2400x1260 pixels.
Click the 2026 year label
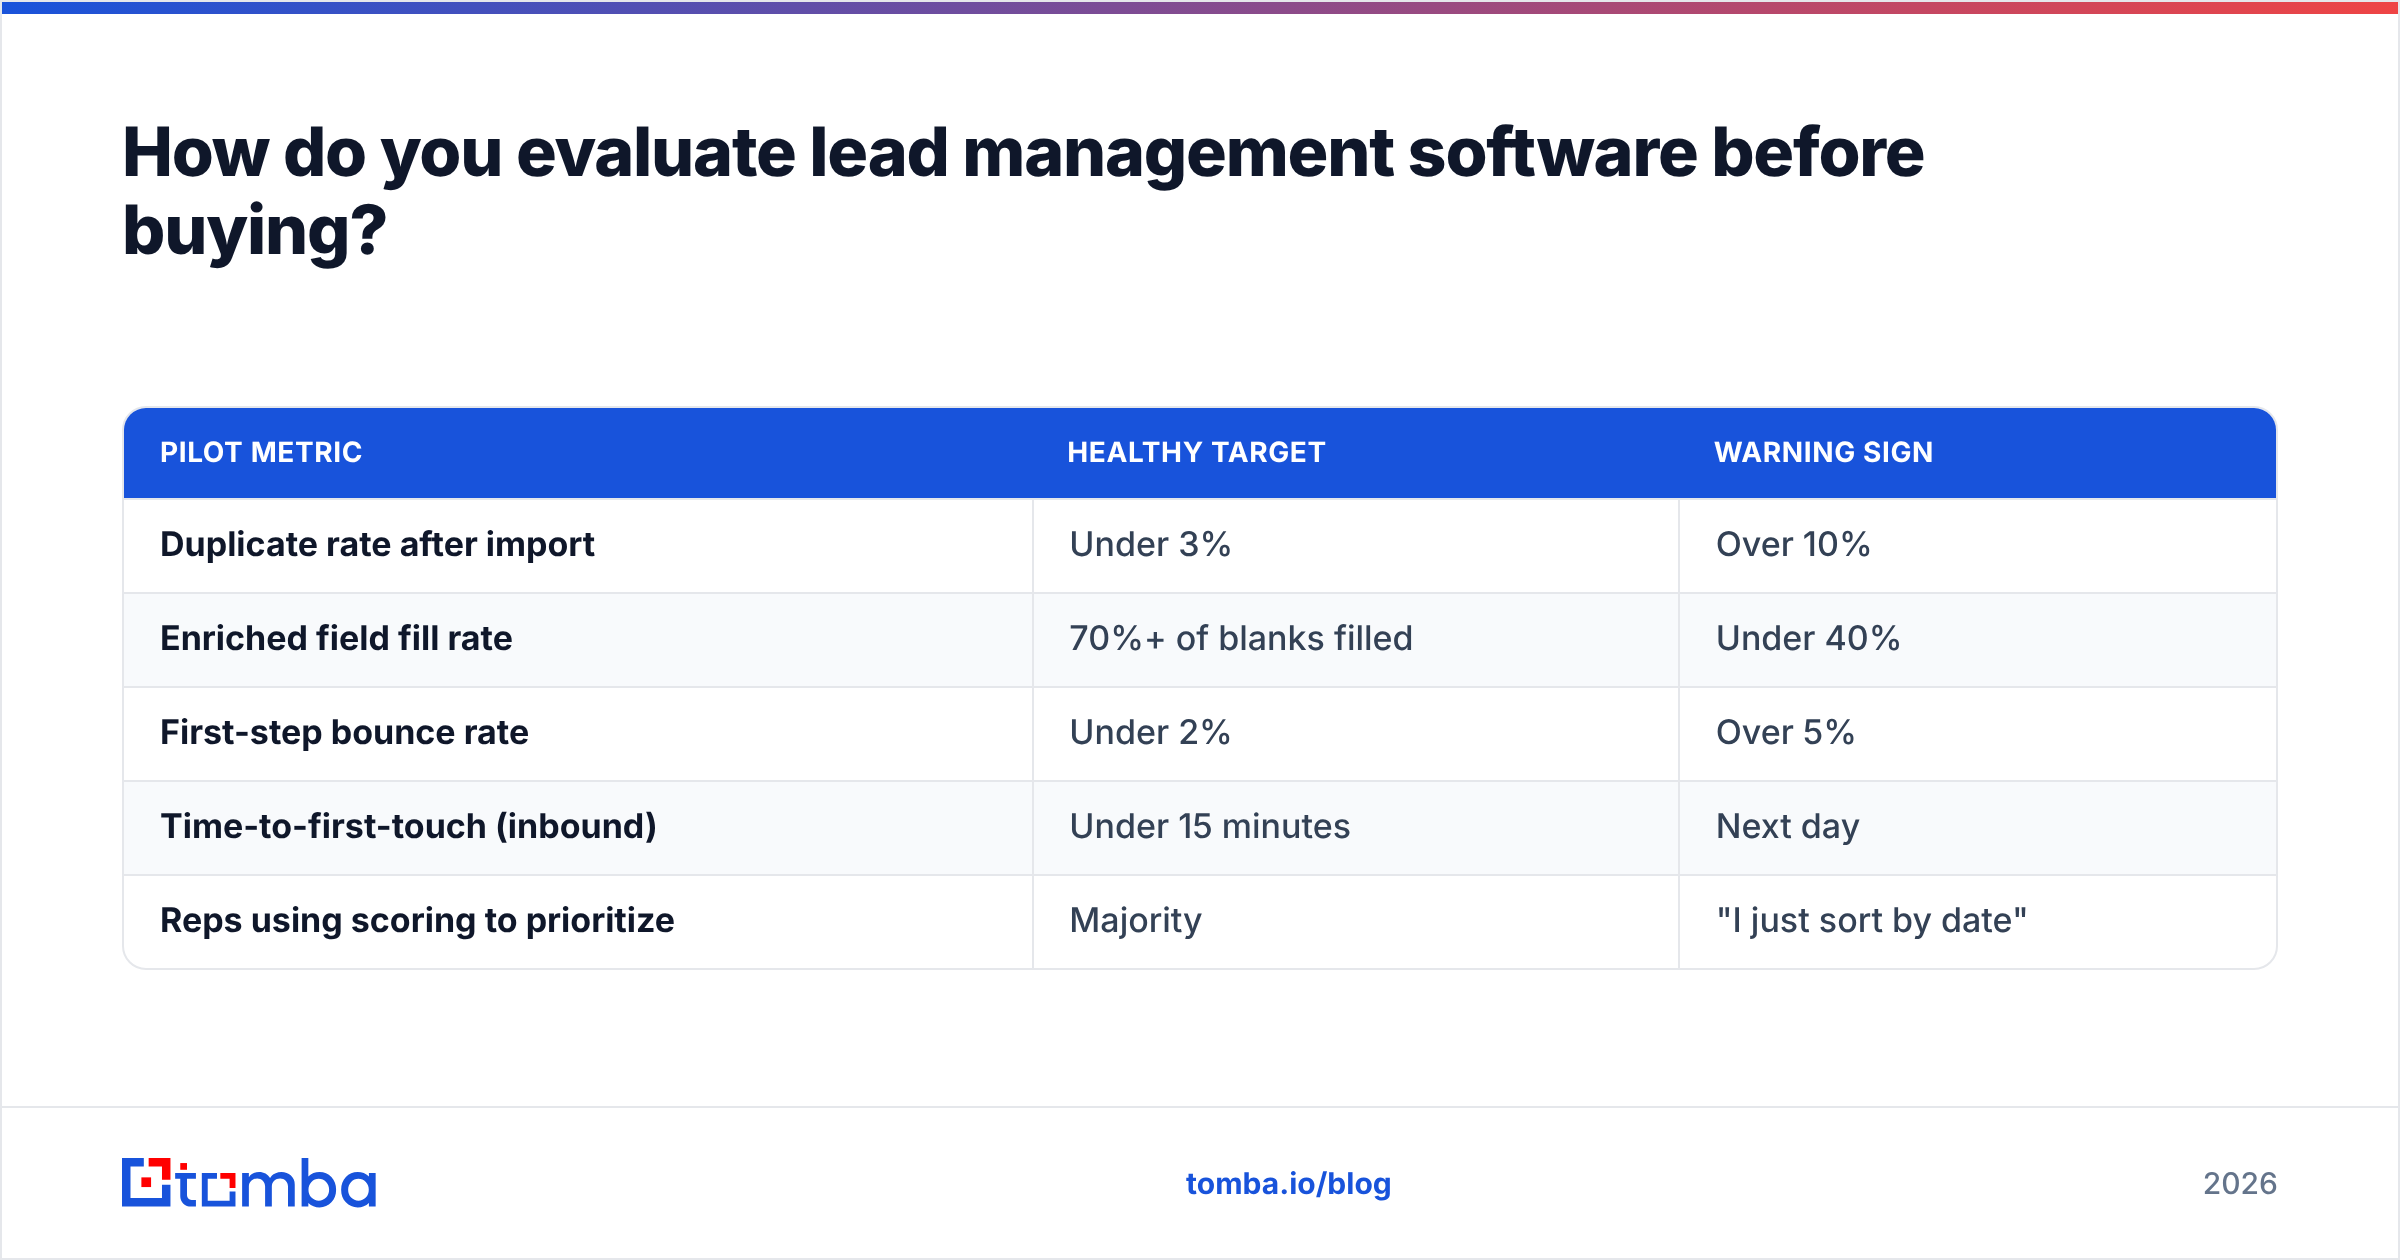(x=2240, y=1184)
